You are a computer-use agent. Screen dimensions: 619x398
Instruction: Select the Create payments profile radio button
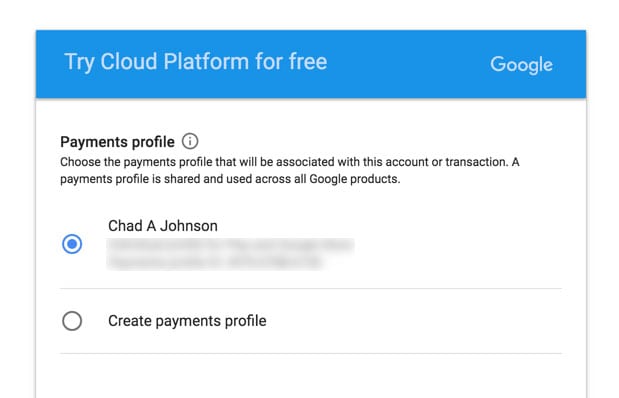pyautogui.click(x=72, y=321)
